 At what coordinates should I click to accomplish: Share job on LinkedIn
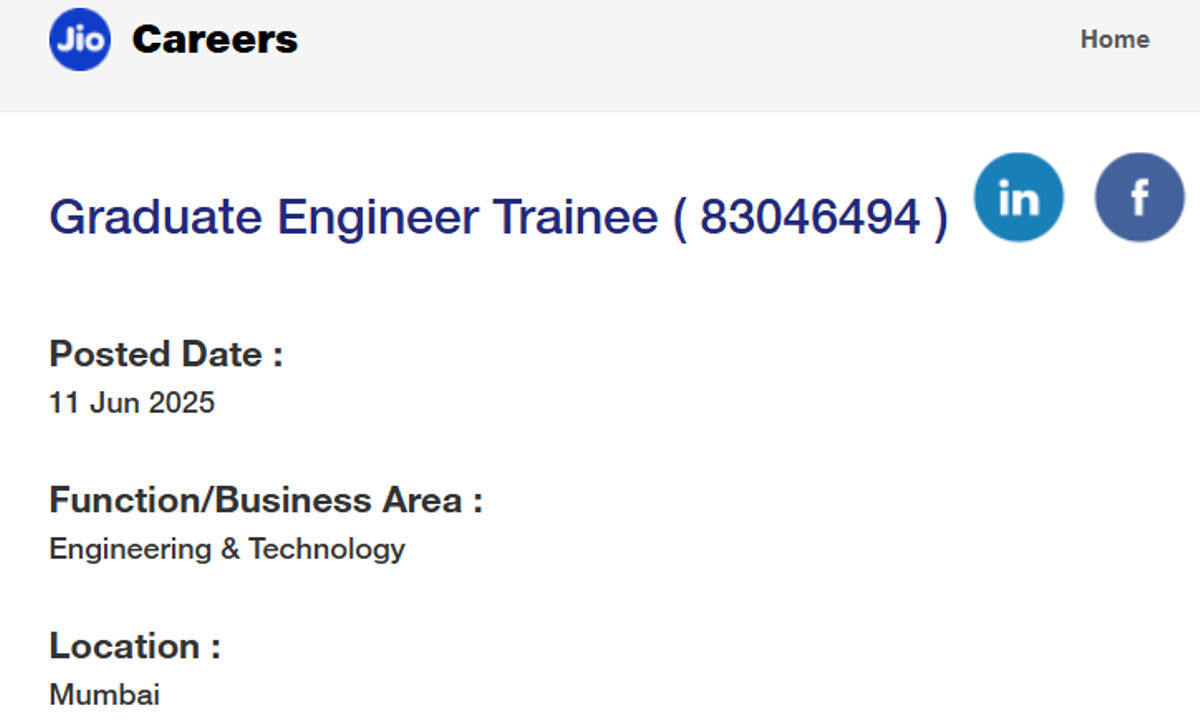pos(1019,197)
